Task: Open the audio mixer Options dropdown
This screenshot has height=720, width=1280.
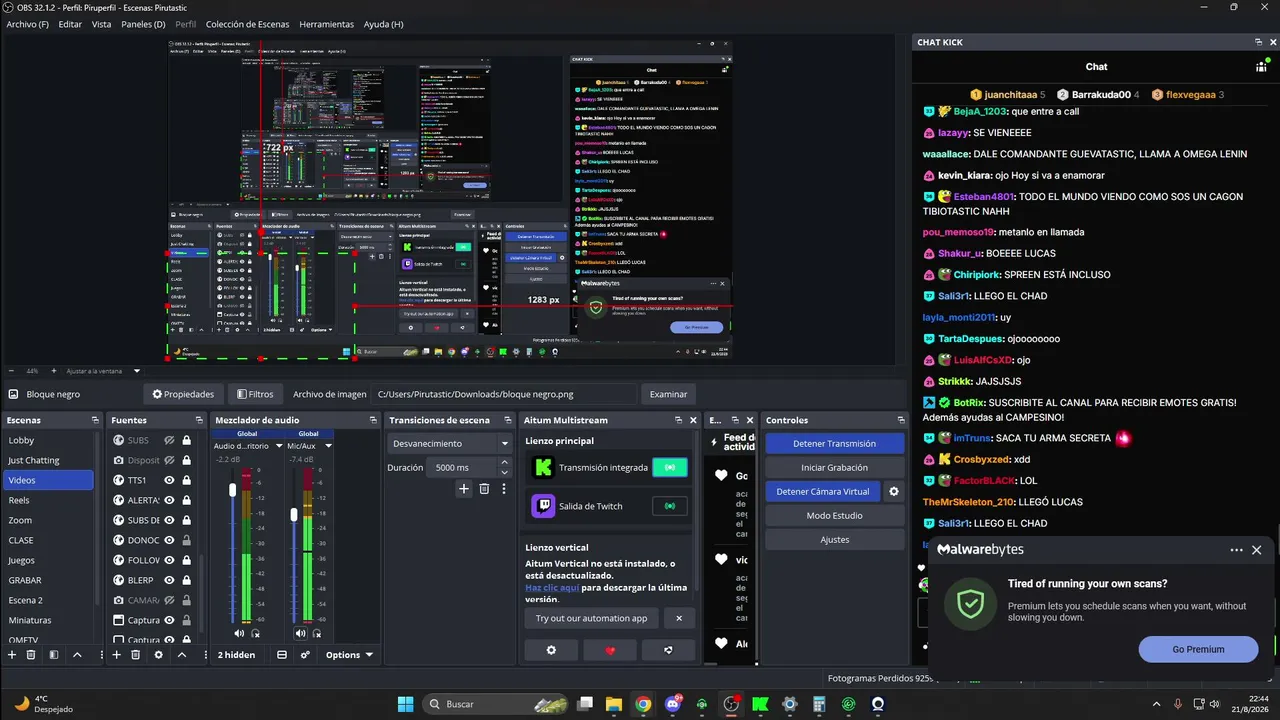Action: coord(349,655)
